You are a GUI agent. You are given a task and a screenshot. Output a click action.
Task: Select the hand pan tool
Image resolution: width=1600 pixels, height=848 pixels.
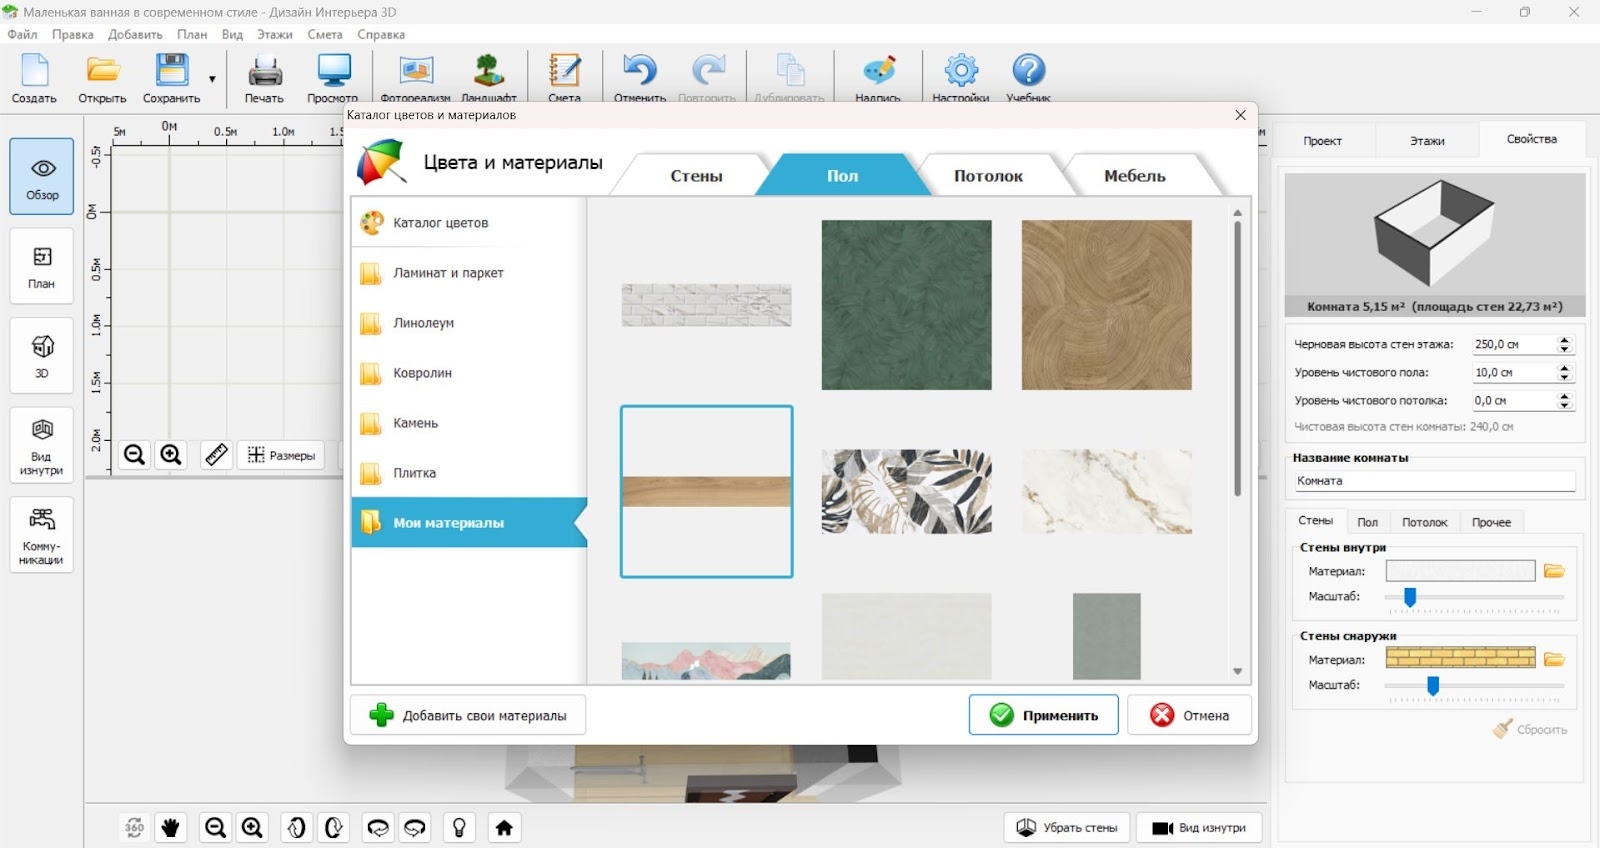(171, 827)
